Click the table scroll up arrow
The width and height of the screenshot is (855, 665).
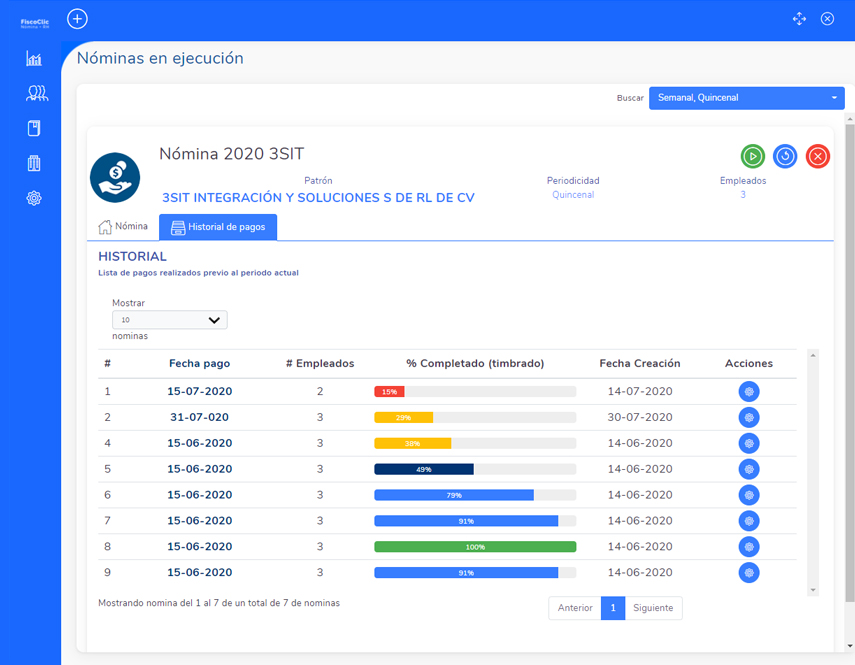point(813,355)
